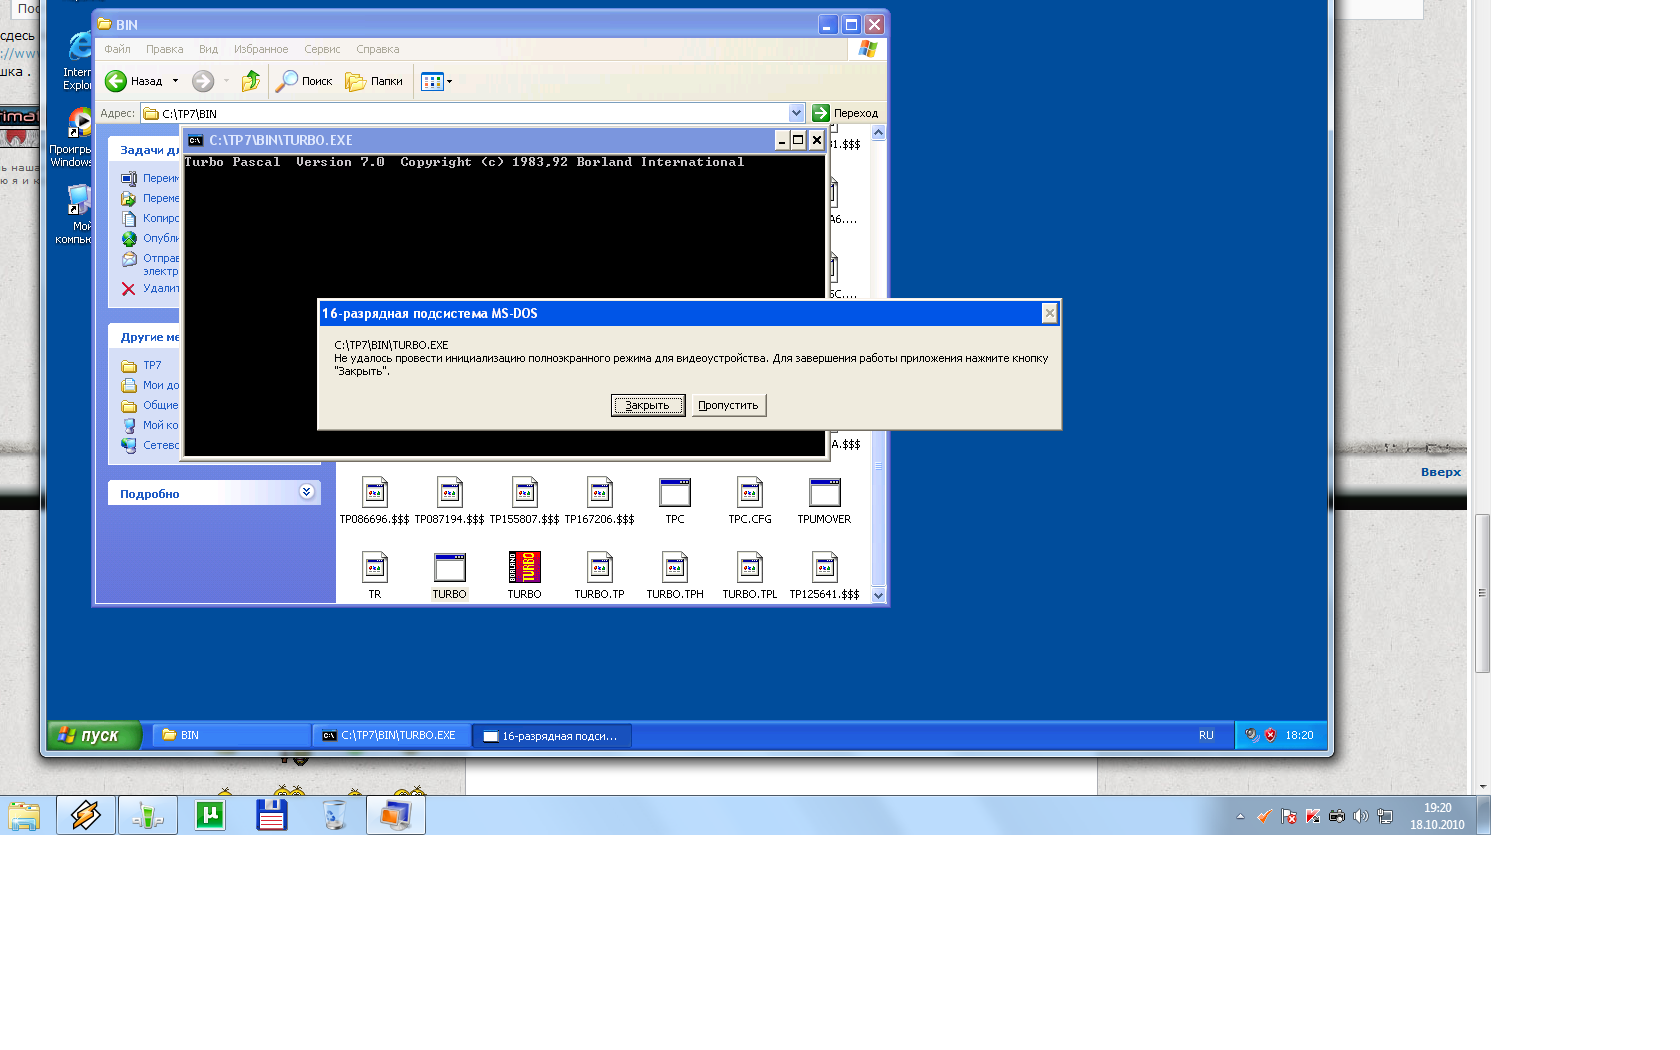
Task: Click the volume speaker tray icon
Action: 1360,816
